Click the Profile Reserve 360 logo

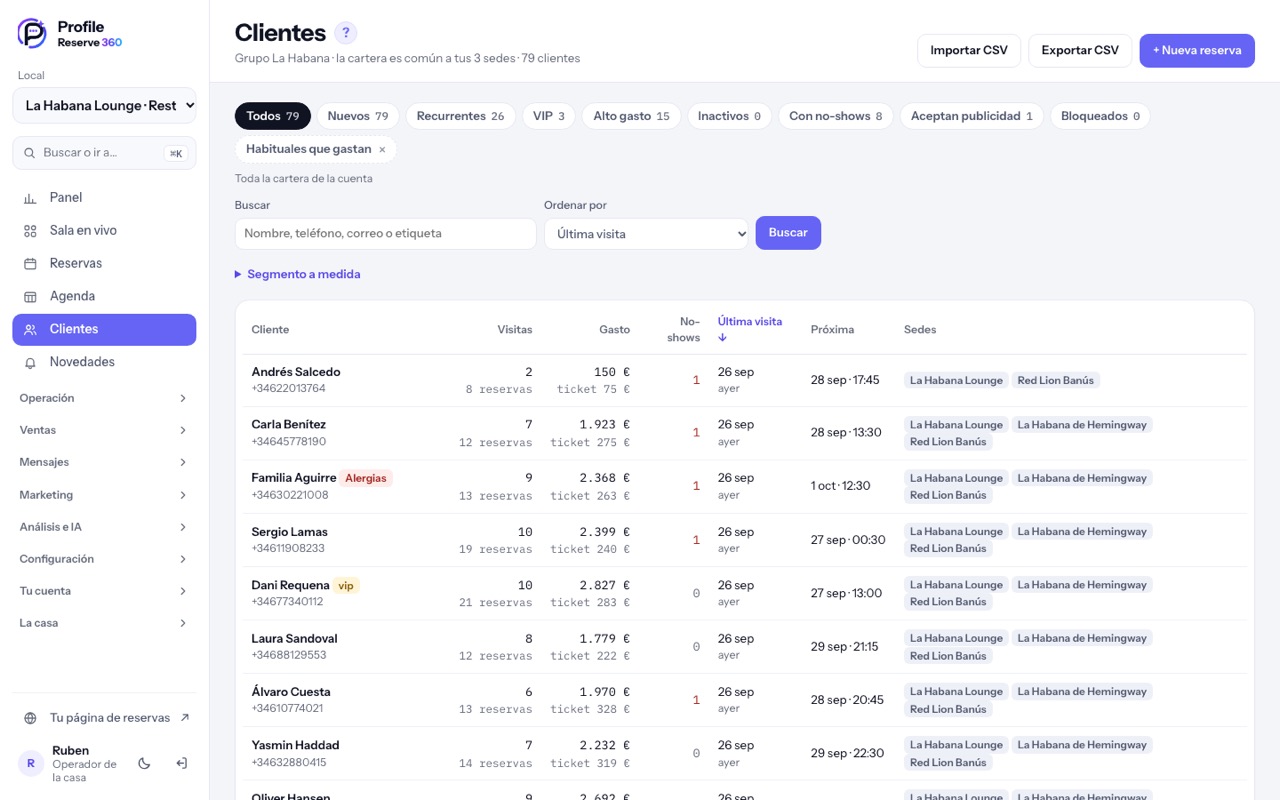[70, 34]
